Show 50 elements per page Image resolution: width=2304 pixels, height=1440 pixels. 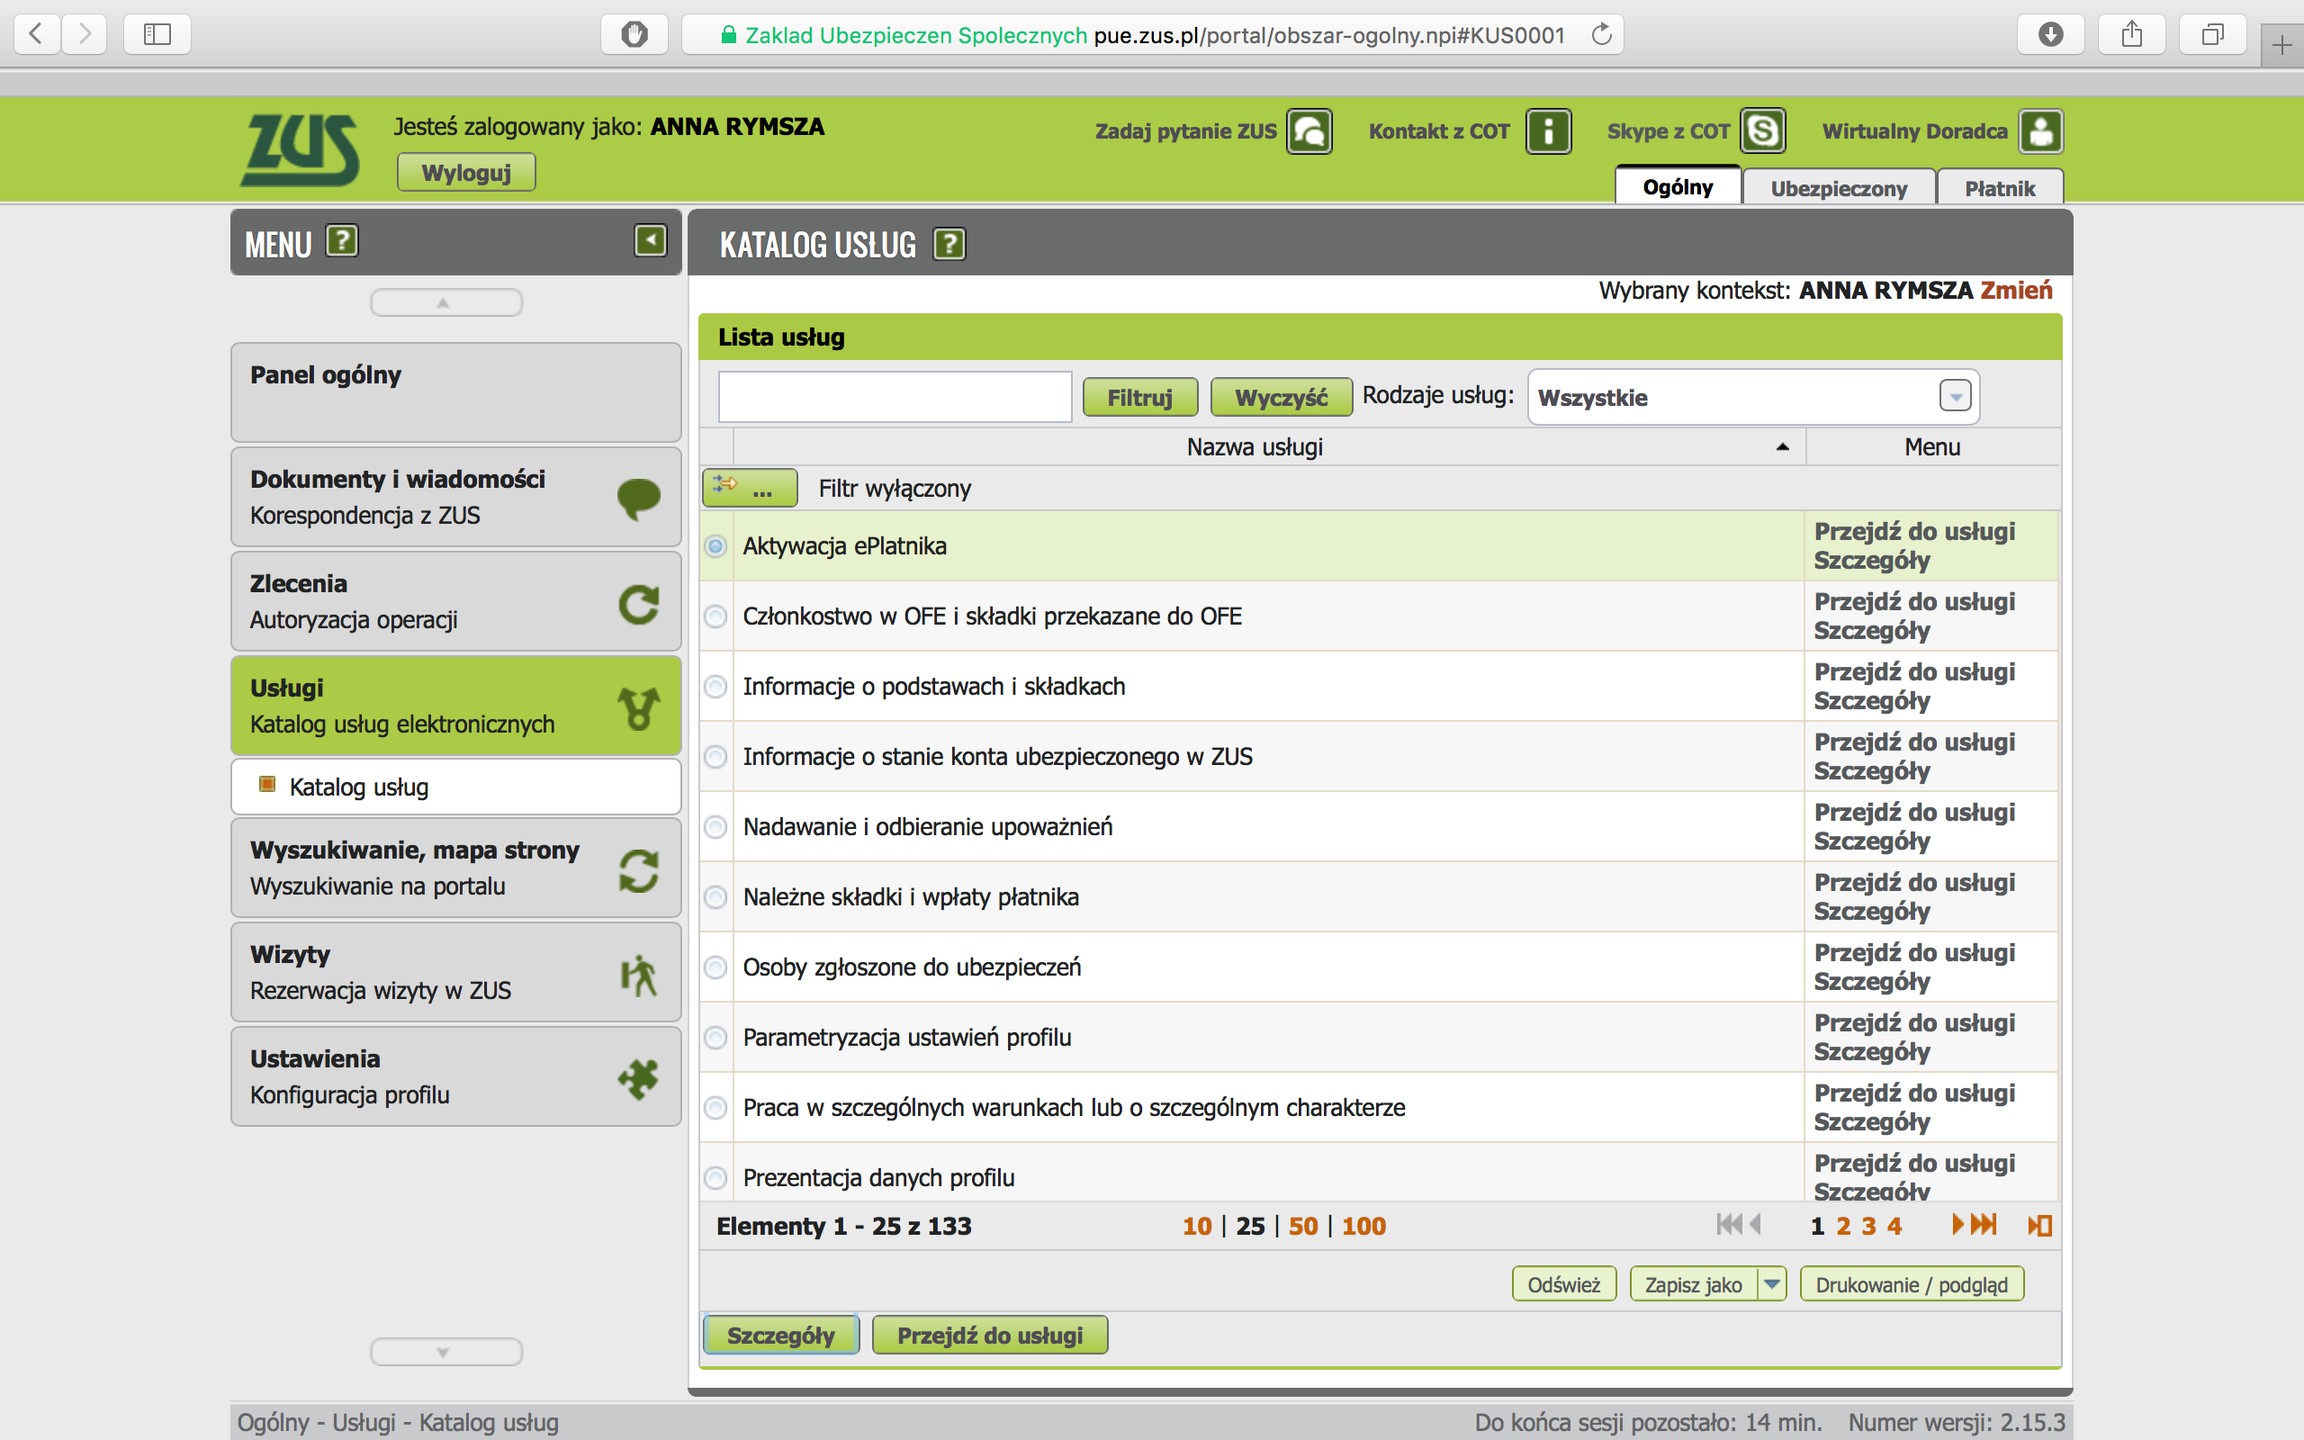(1303, 1225)
